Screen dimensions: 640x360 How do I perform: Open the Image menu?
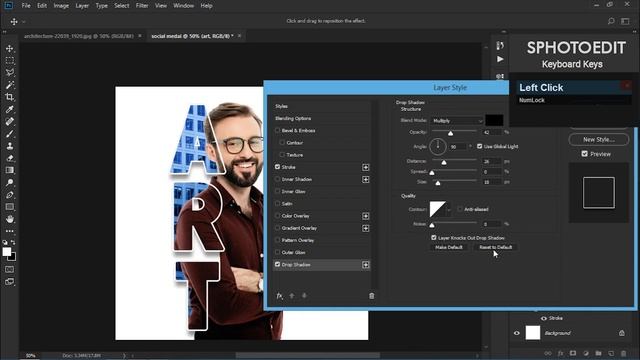click(61, 6)
